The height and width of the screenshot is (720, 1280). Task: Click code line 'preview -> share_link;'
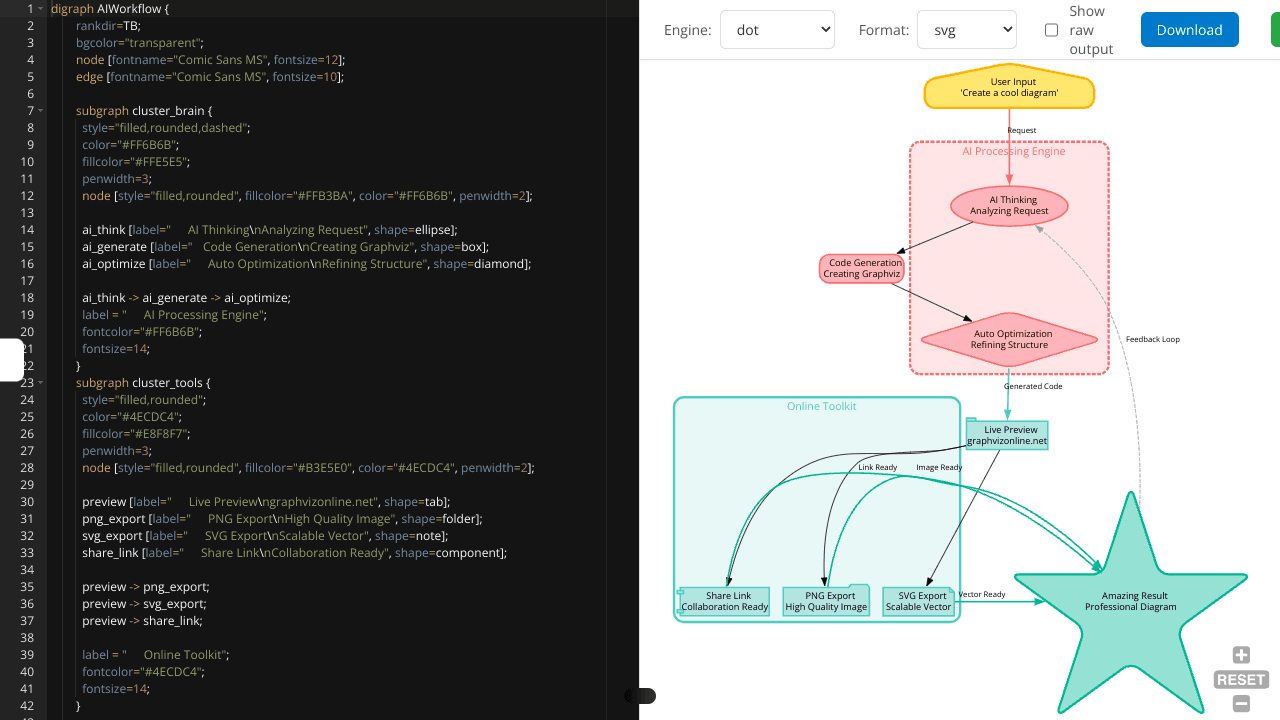tap(142, 621)
